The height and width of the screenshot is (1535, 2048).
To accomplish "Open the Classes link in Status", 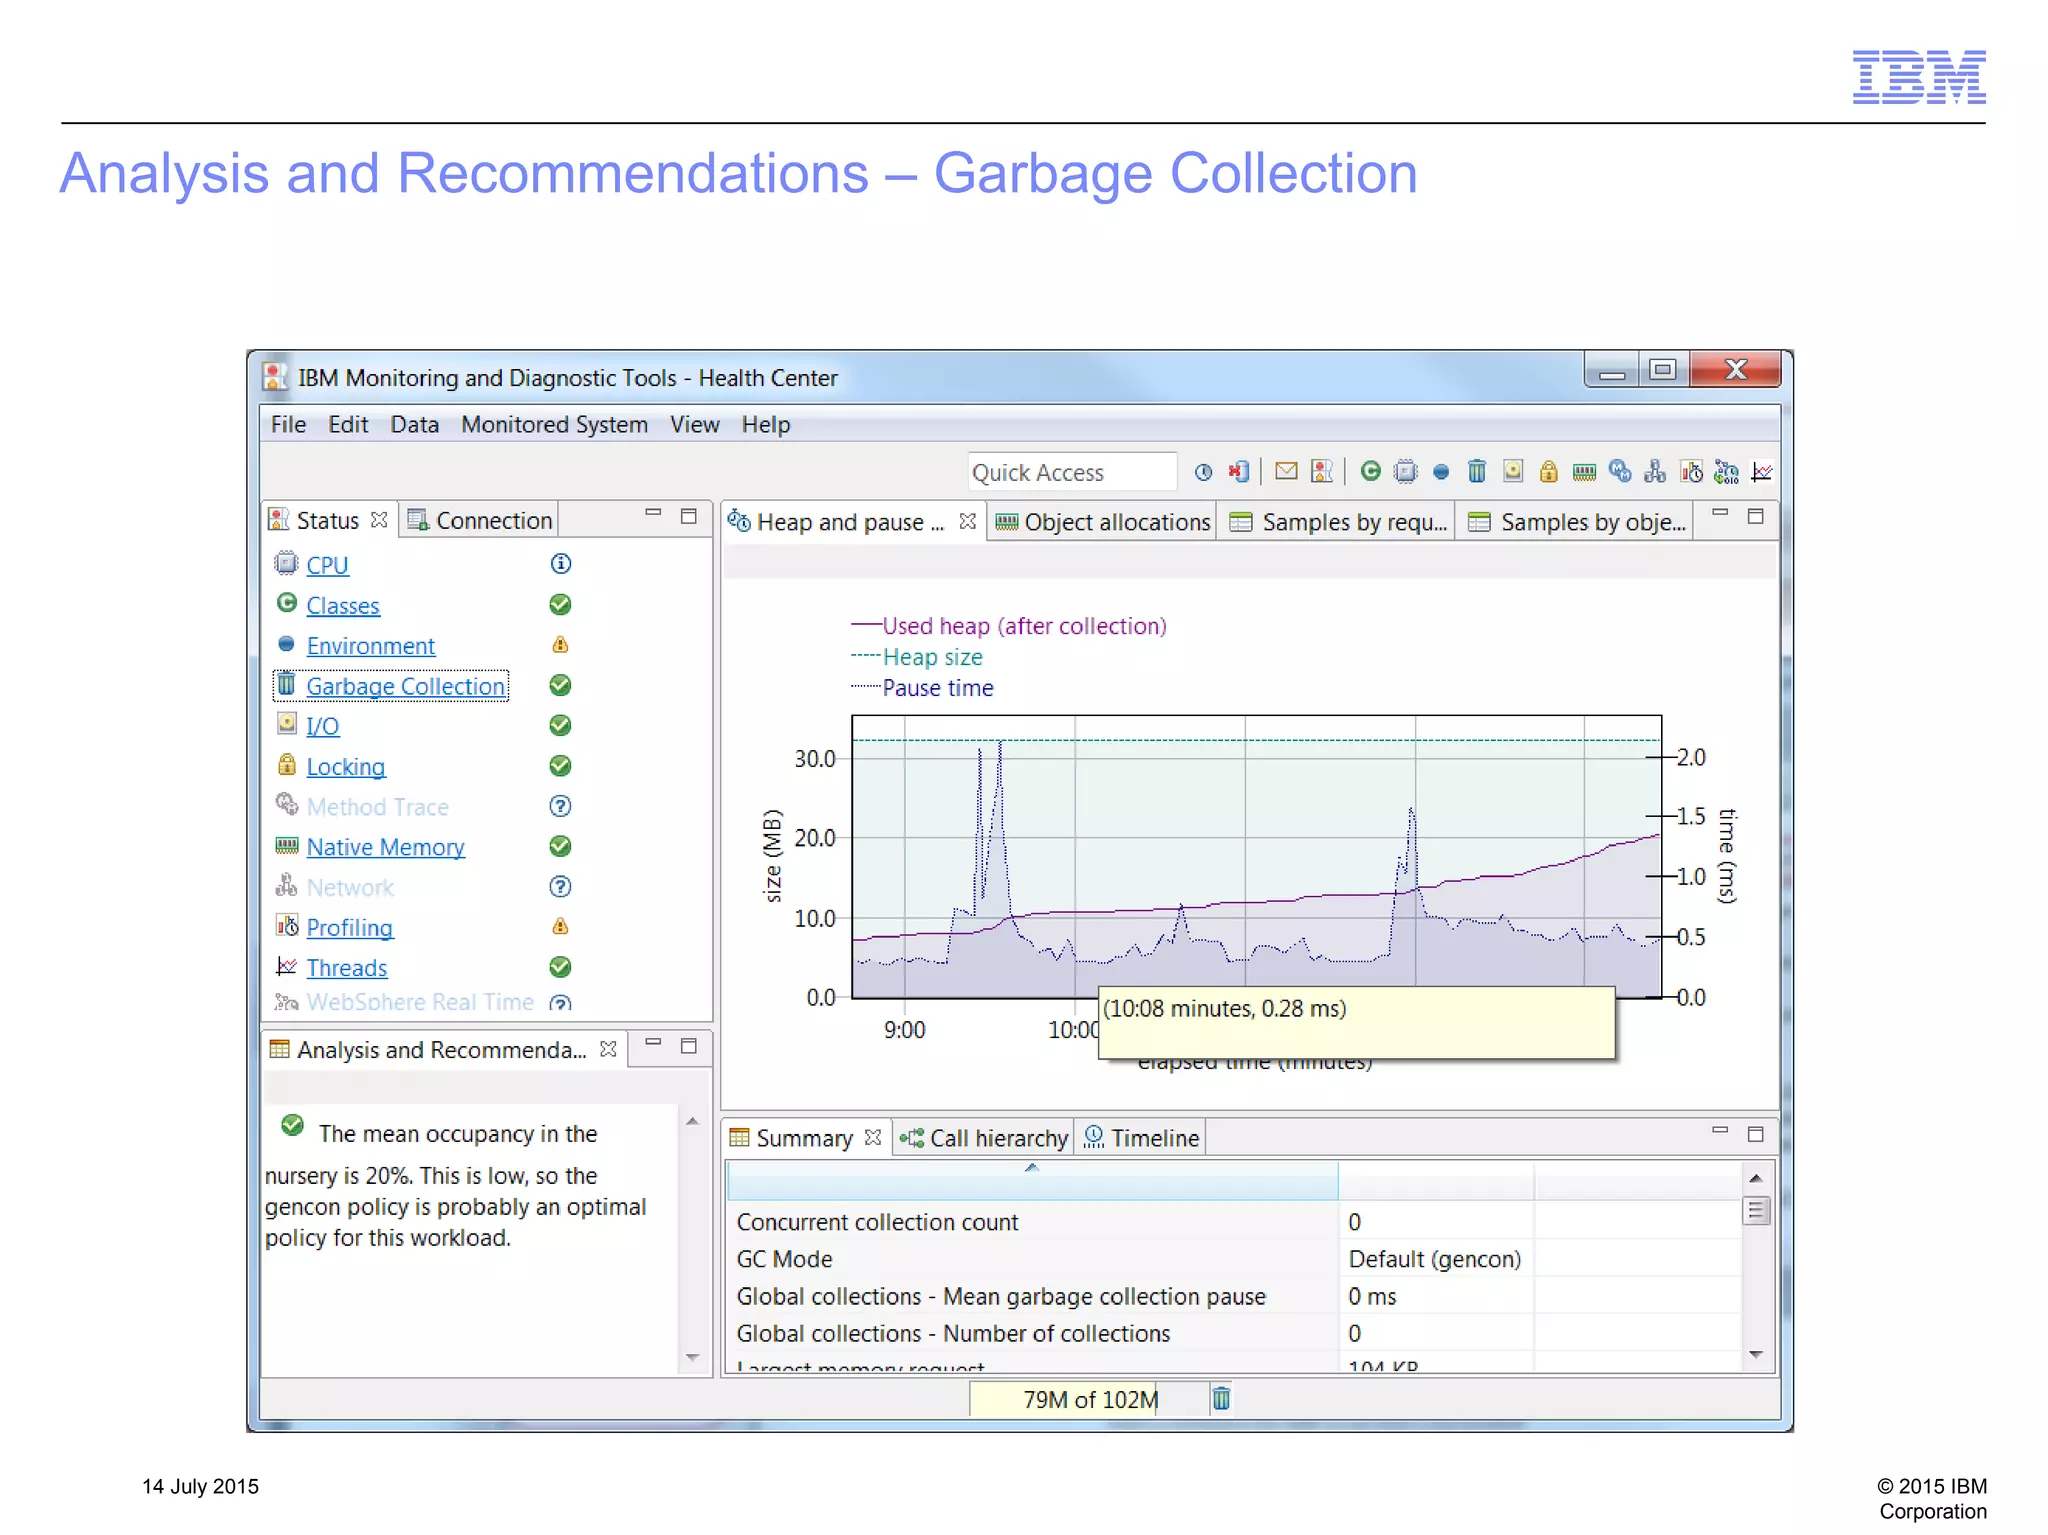I will pos(343,605).
